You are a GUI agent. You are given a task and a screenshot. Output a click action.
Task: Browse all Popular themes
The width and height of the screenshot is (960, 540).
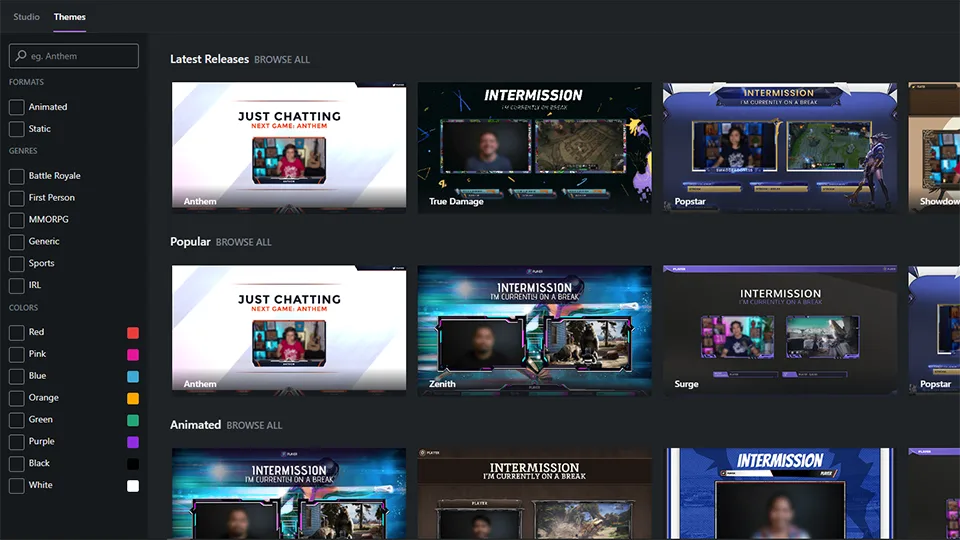coord(244,242)
